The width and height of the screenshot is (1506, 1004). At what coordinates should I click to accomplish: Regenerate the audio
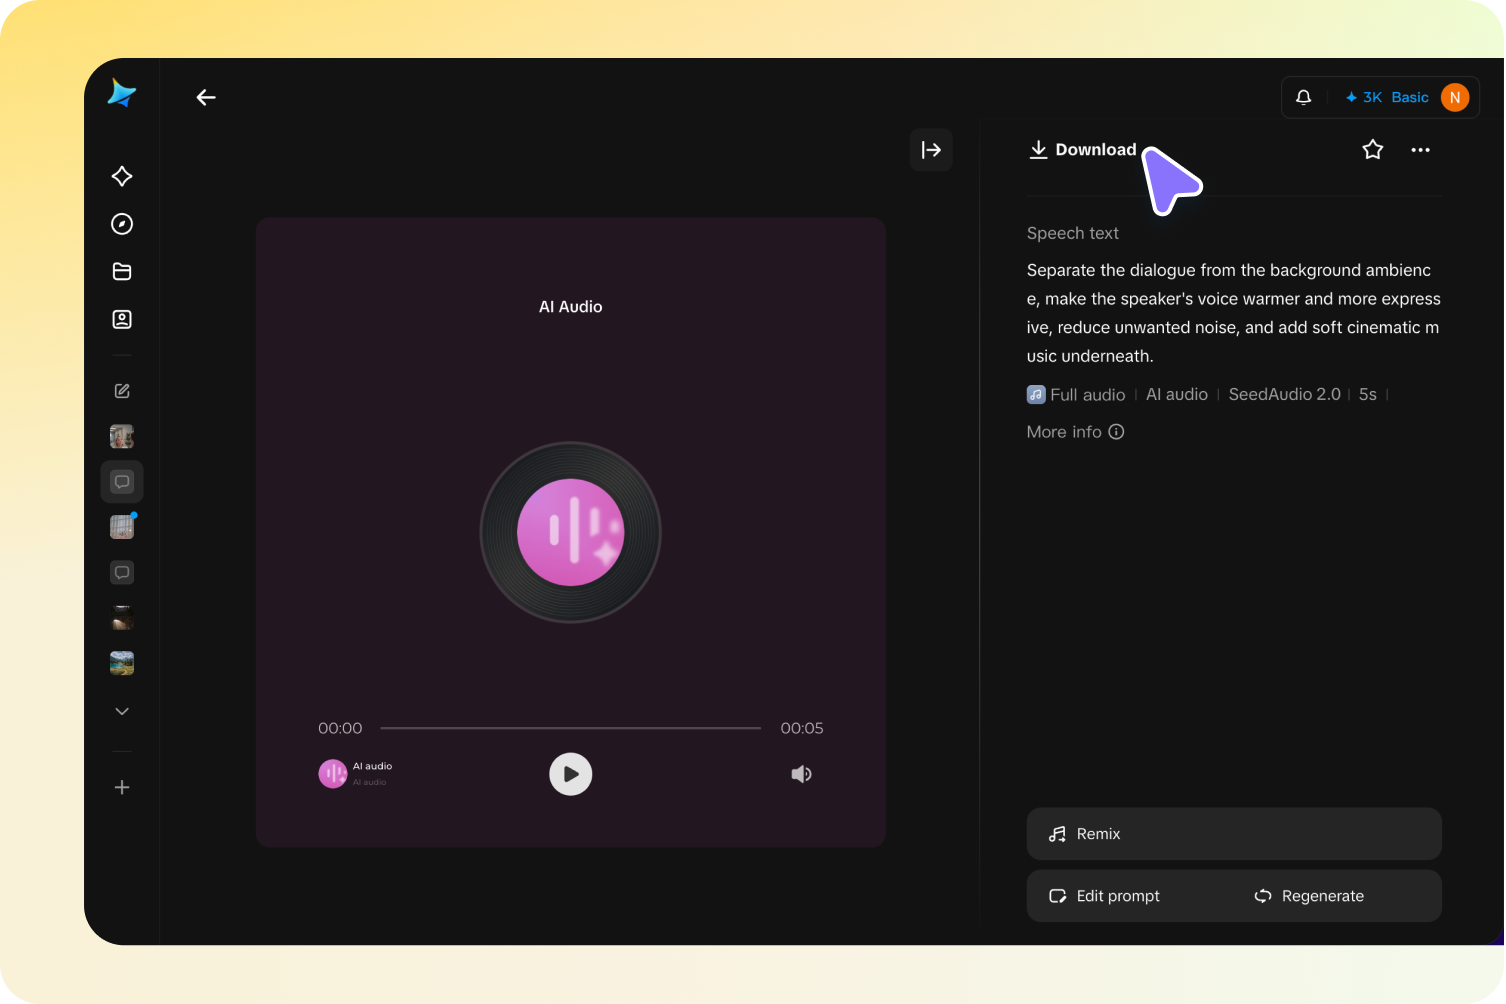coord(1309,896)
